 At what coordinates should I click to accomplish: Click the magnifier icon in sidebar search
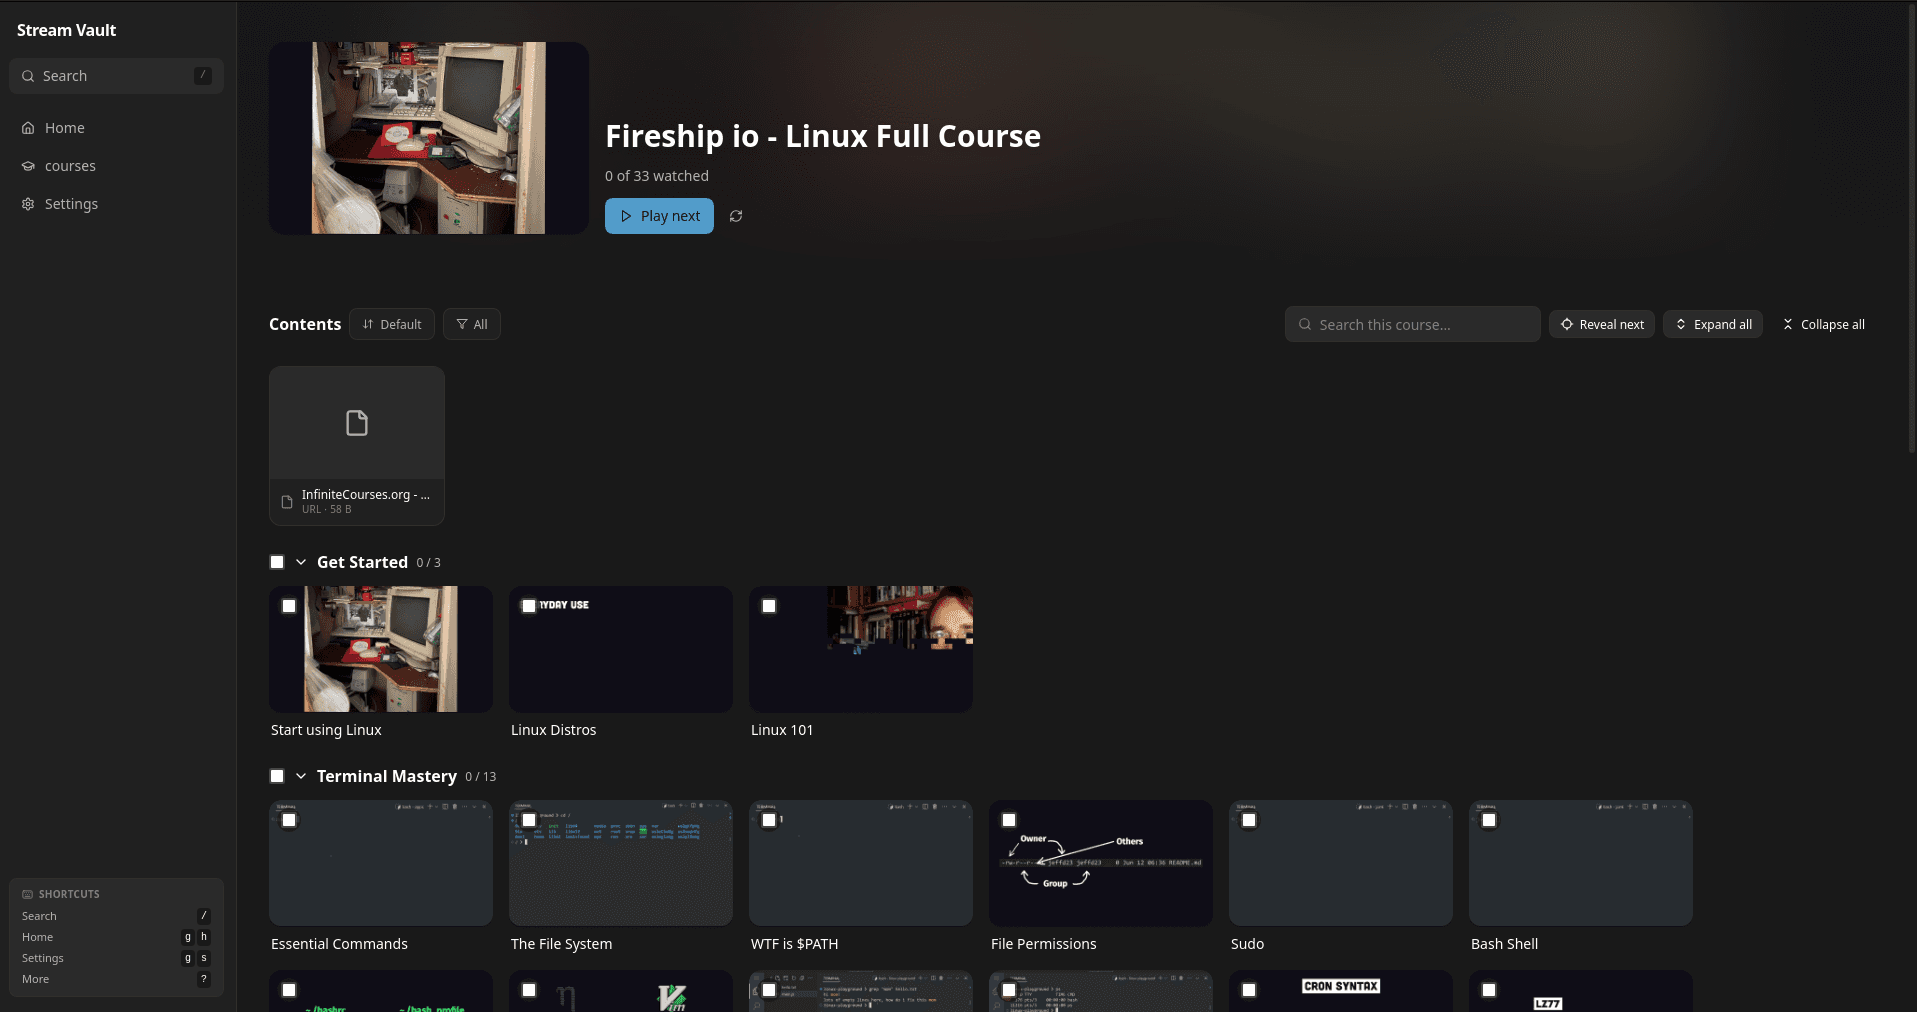click(x=28, y=76)
